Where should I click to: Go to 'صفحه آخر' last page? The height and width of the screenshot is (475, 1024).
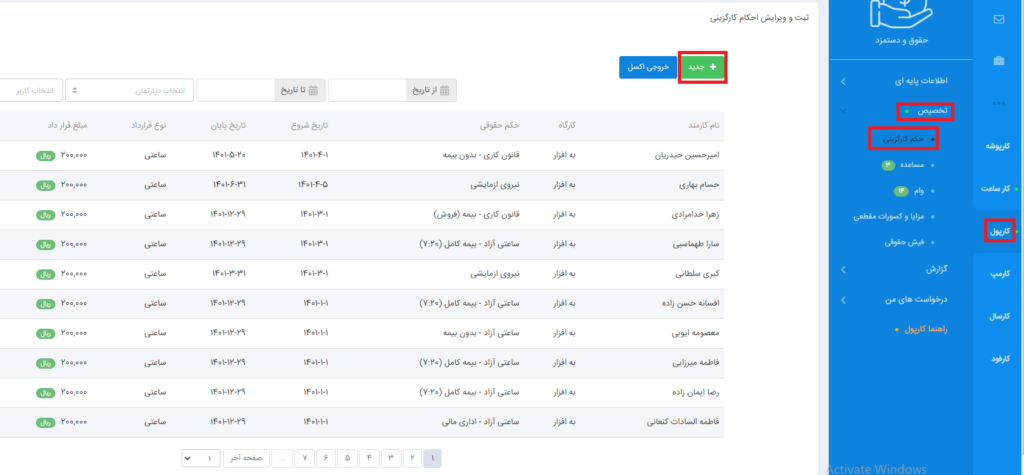coord(245,458)
